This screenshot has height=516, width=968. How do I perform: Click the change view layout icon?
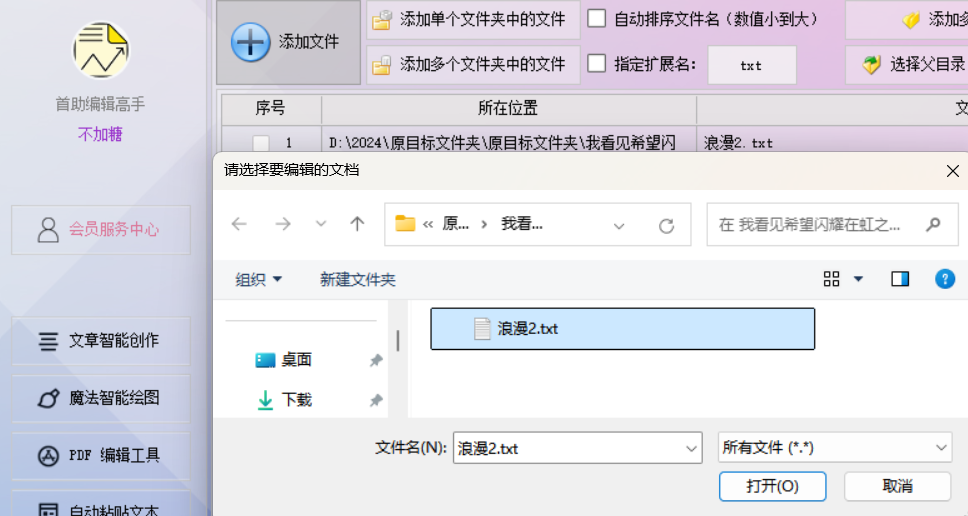pyautogui.click(x=832, y=279)
